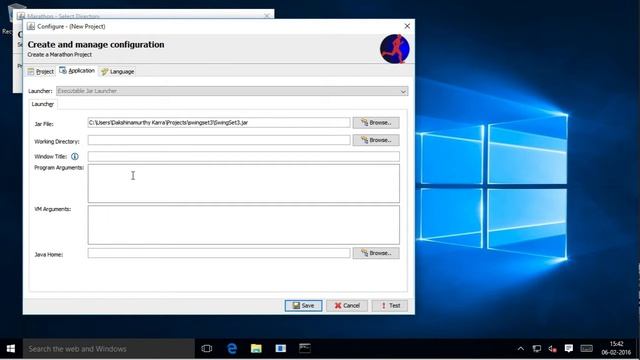Open the Language tab
Screen dimensions: 640x360
[x=118, y=71]
